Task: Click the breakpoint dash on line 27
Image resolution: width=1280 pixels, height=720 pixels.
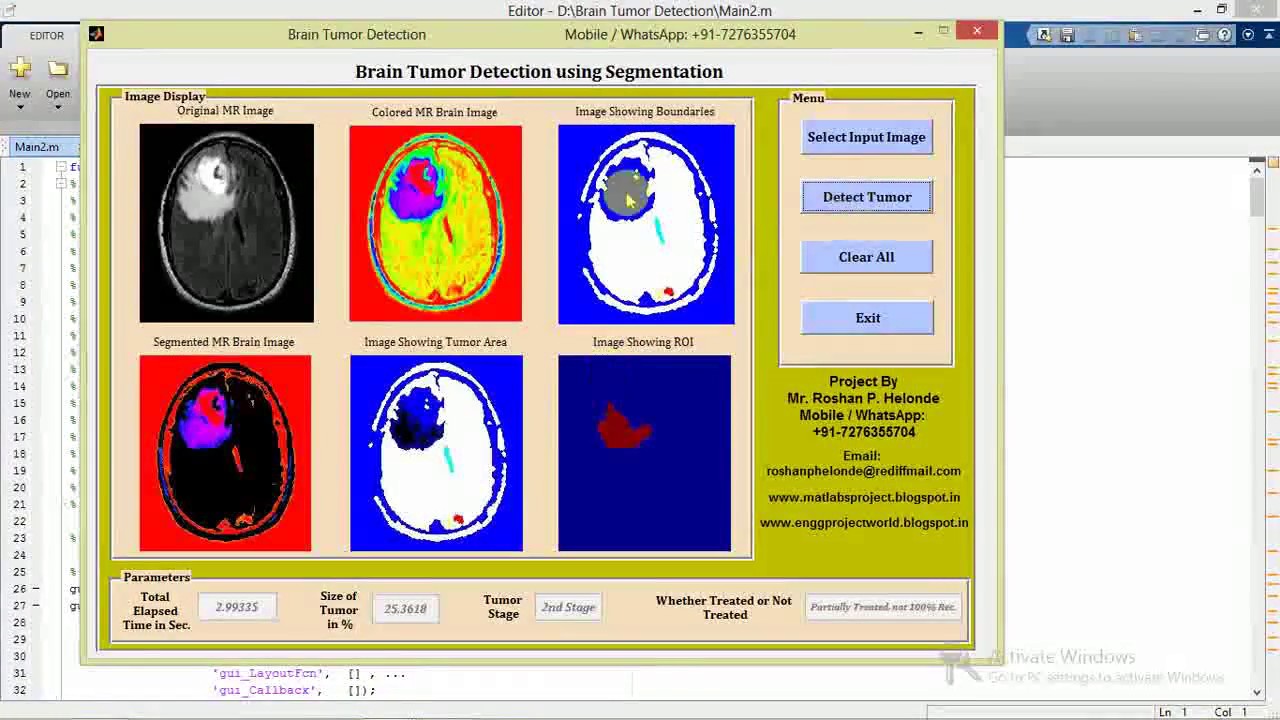Action: (36, 606)
